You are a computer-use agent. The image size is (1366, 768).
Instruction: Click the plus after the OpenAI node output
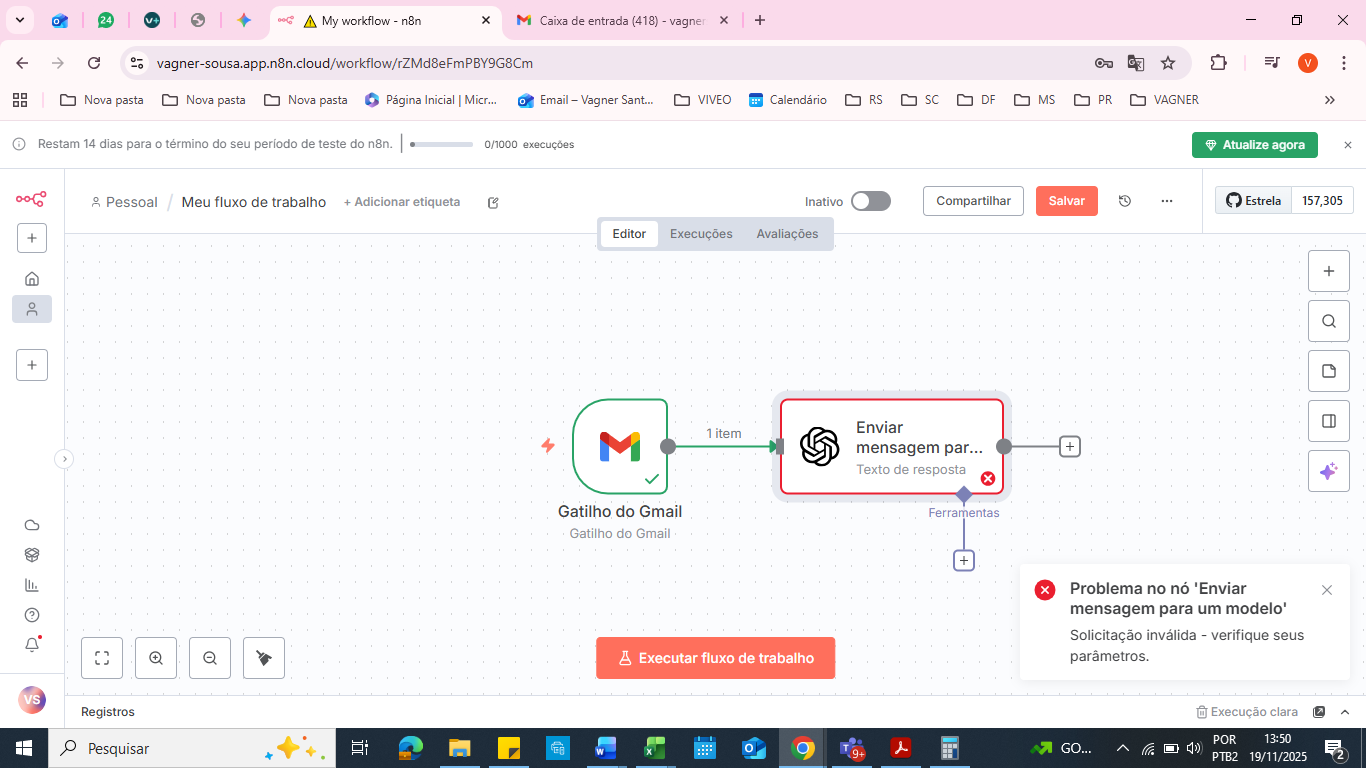pyautogui.click(x=1070, y=446)
